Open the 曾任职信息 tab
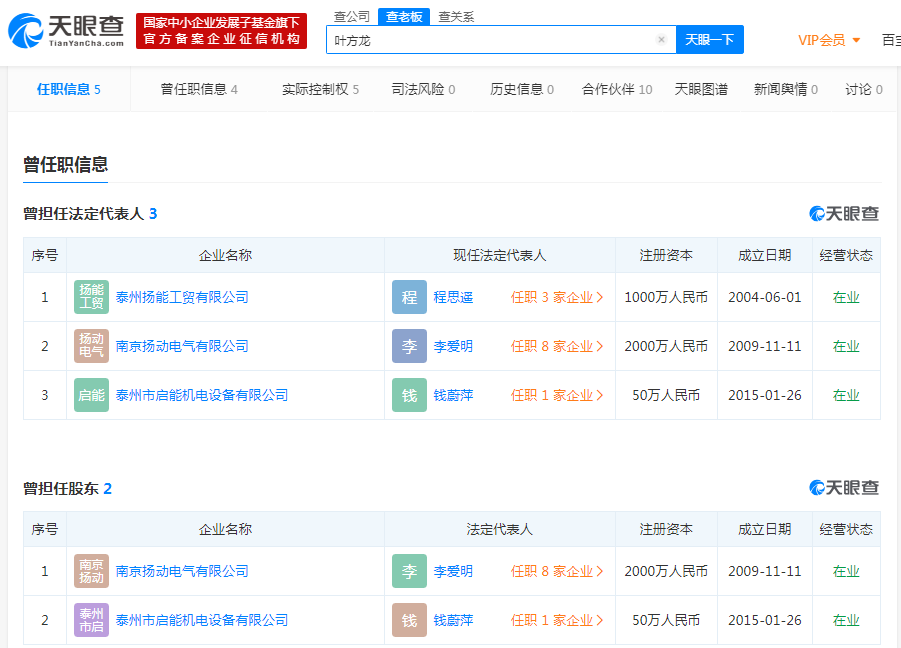This screenshot has height=648, width=901. (198, 89)
